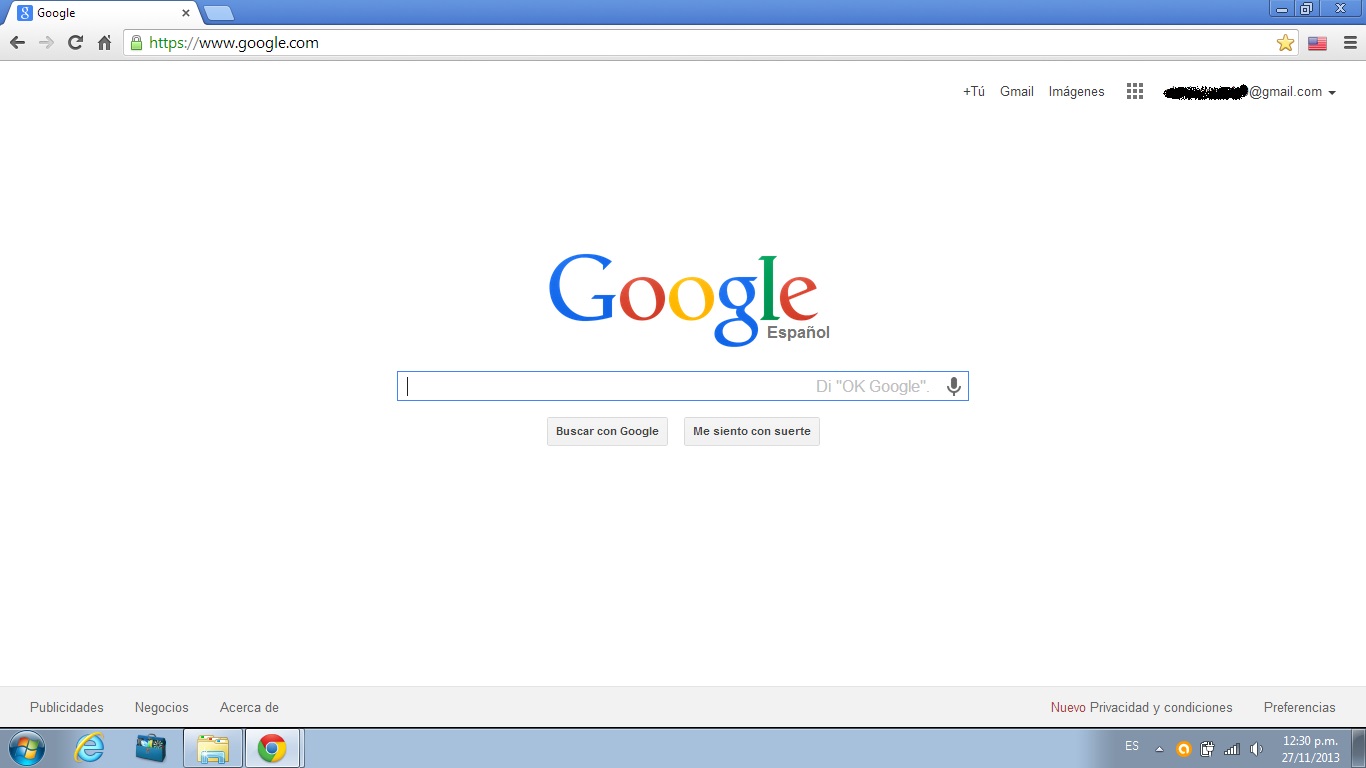
Task: Click the browser forward arrow
Action: (x=46, y=43)
